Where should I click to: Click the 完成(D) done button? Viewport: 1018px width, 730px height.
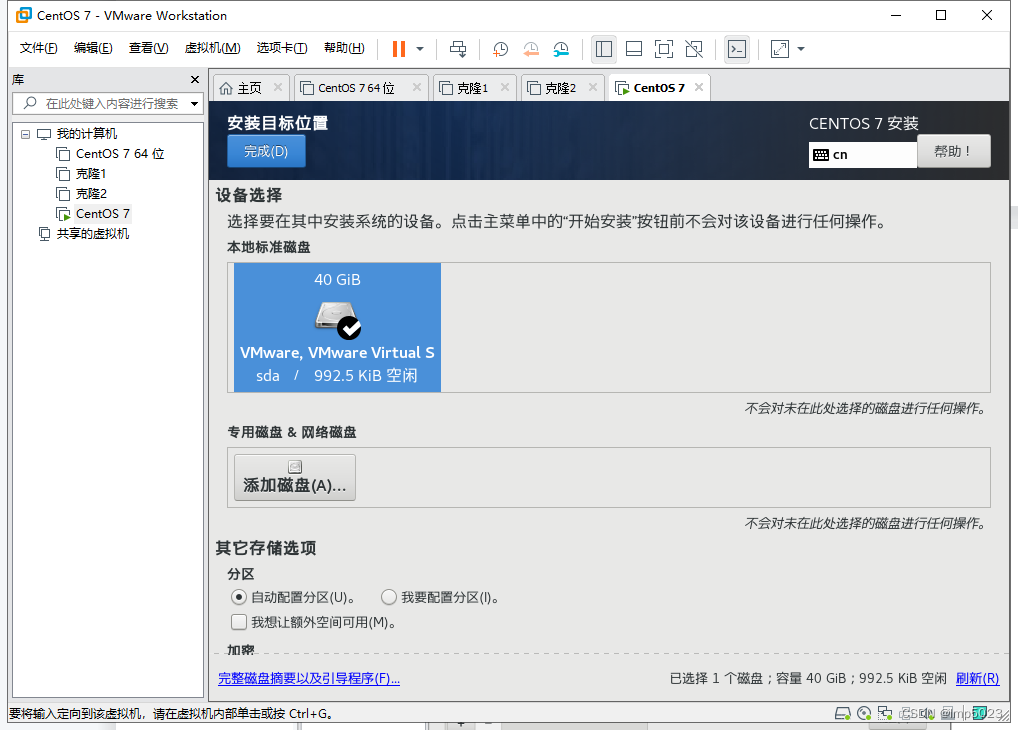(x=266, y=151)
